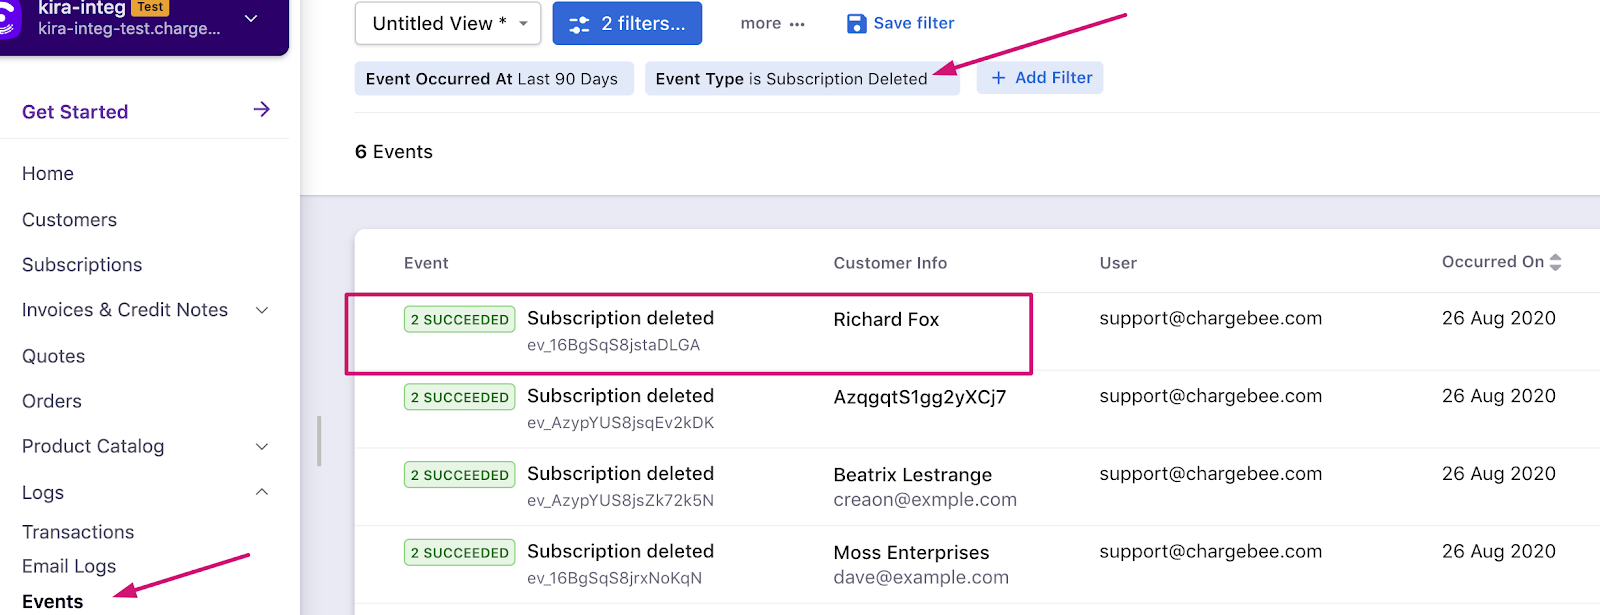Select Events in the sidebar
Screen dimensions: 1600x615
(x=53, y=601)
